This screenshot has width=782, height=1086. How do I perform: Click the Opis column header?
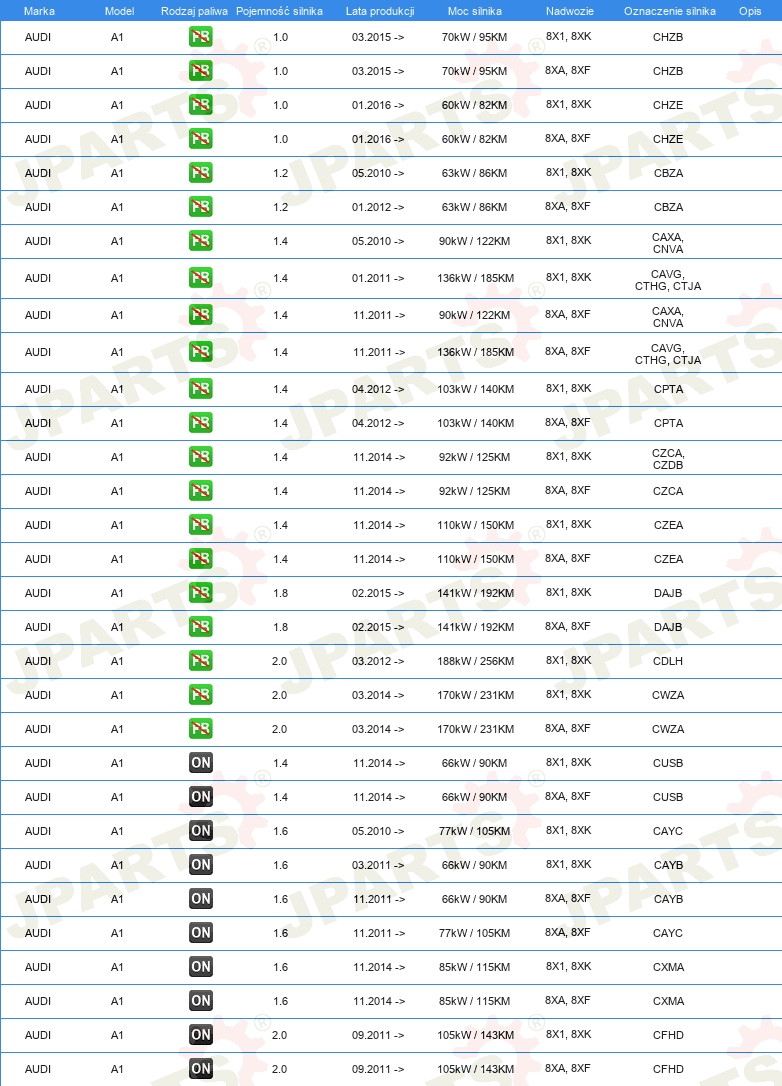[750, 11]
